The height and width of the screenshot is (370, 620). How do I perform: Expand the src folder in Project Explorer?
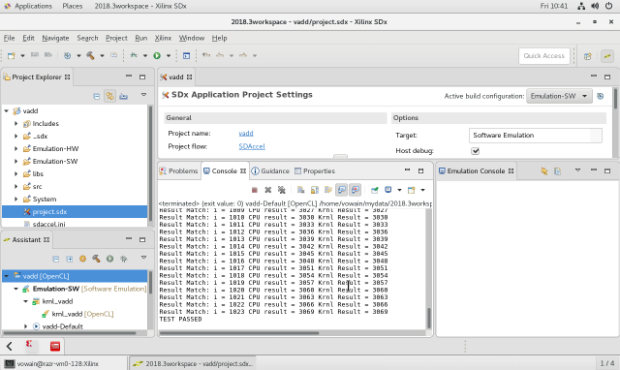pos(16,187)
